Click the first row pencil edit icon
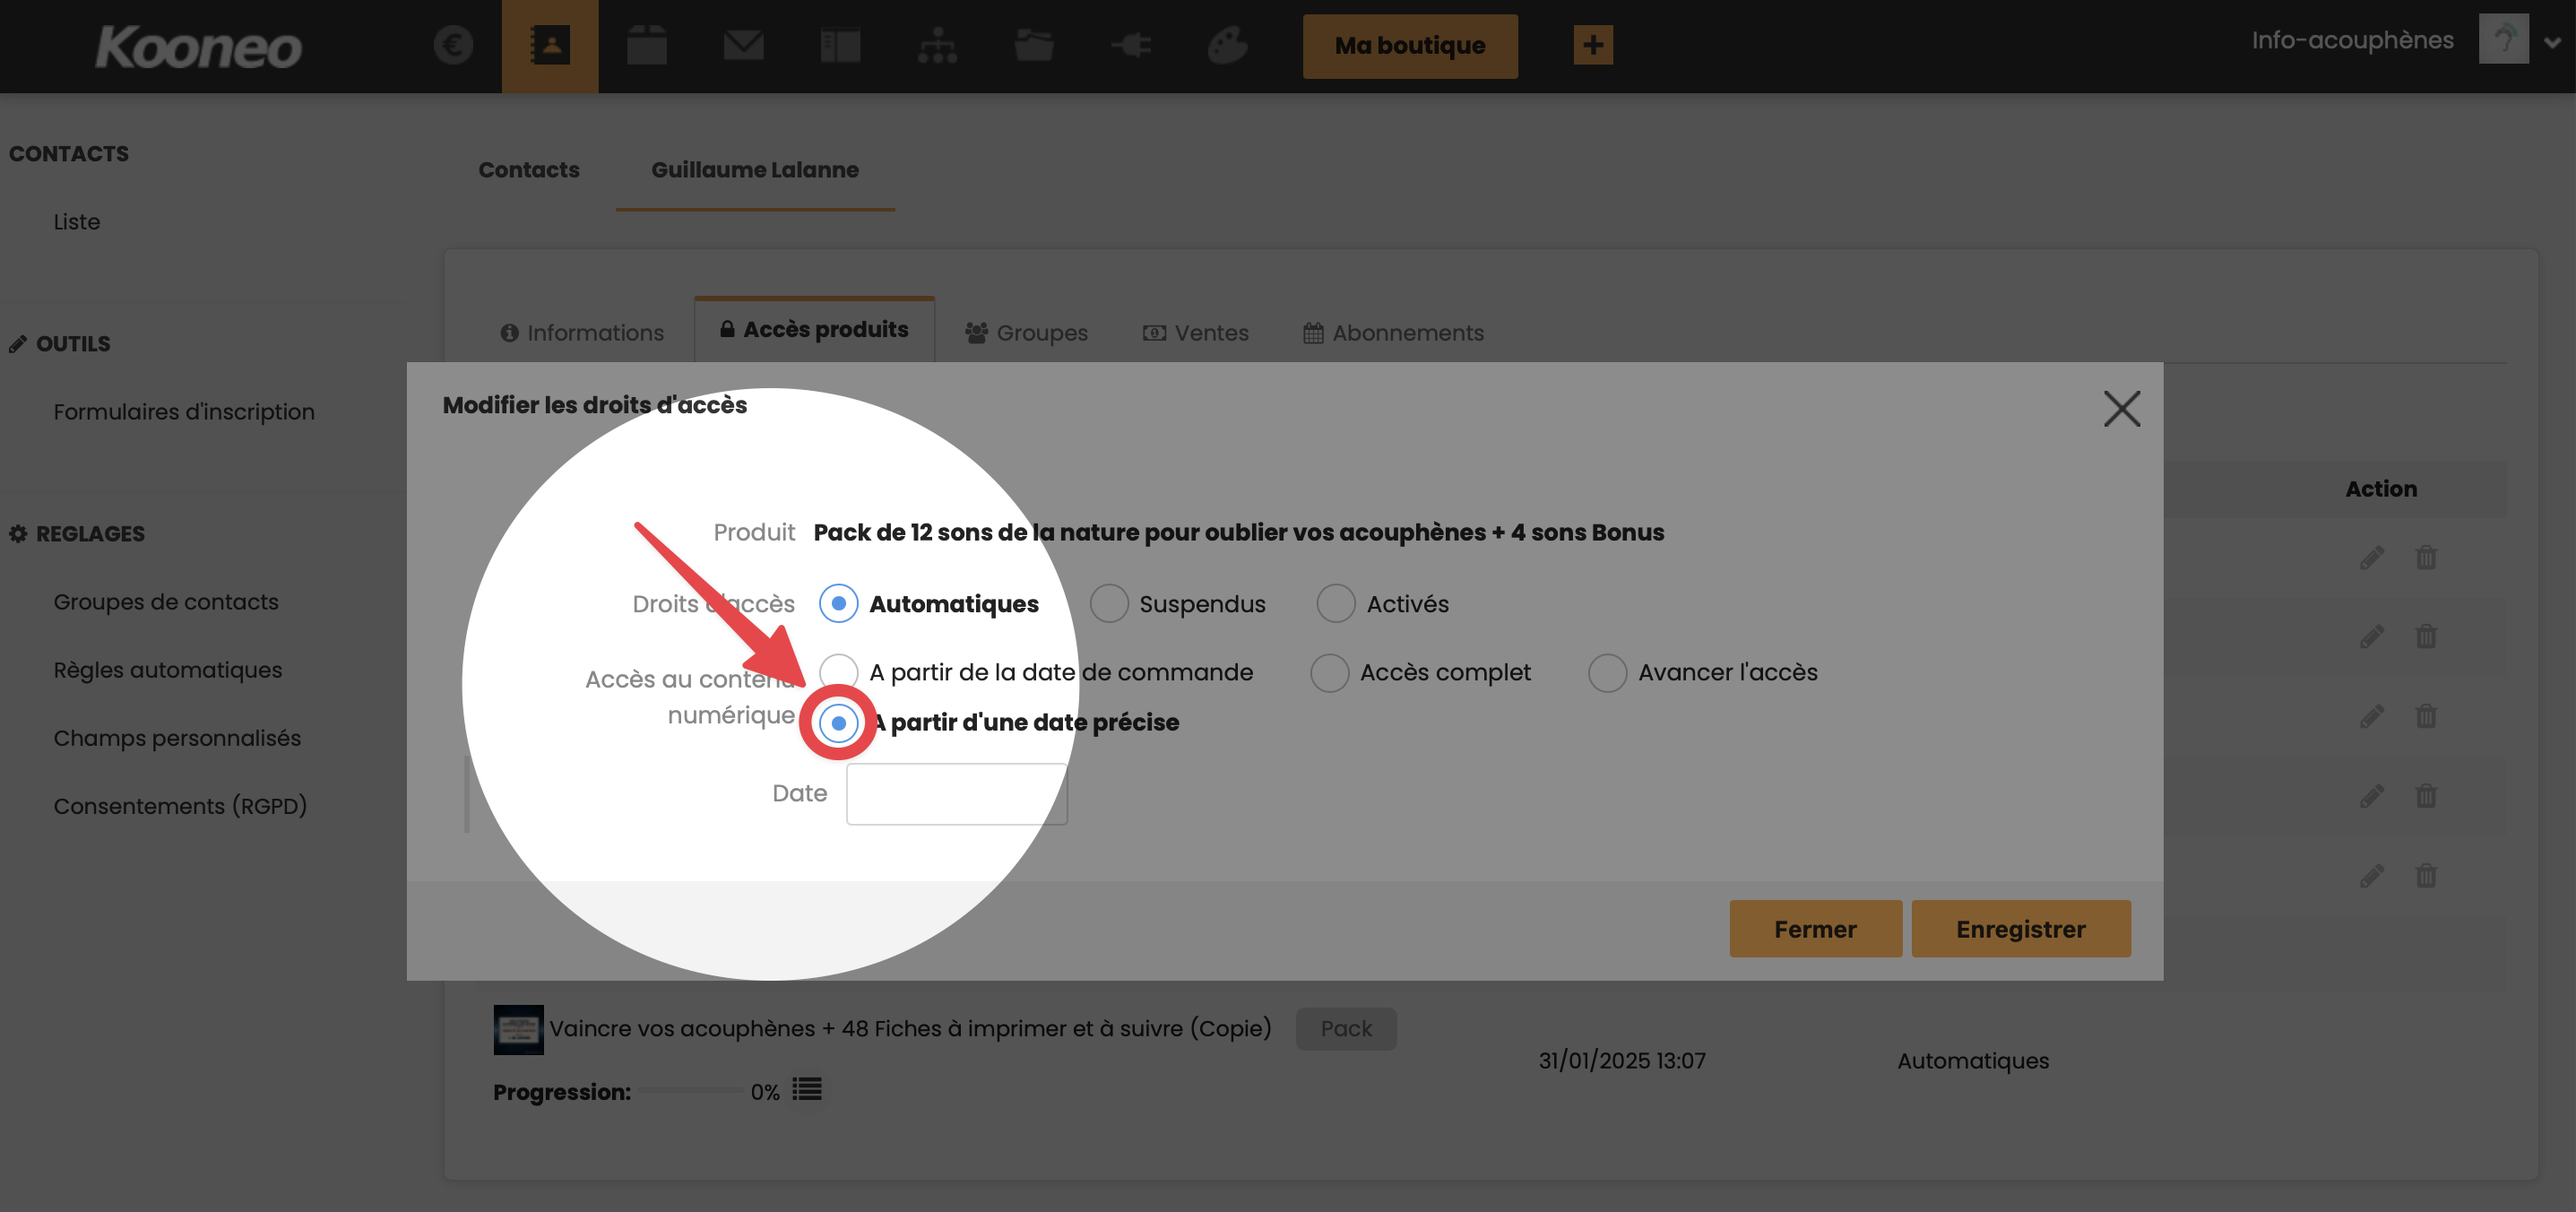This screenshot has height=1212, width=2576. click(x=2372, y=557)
